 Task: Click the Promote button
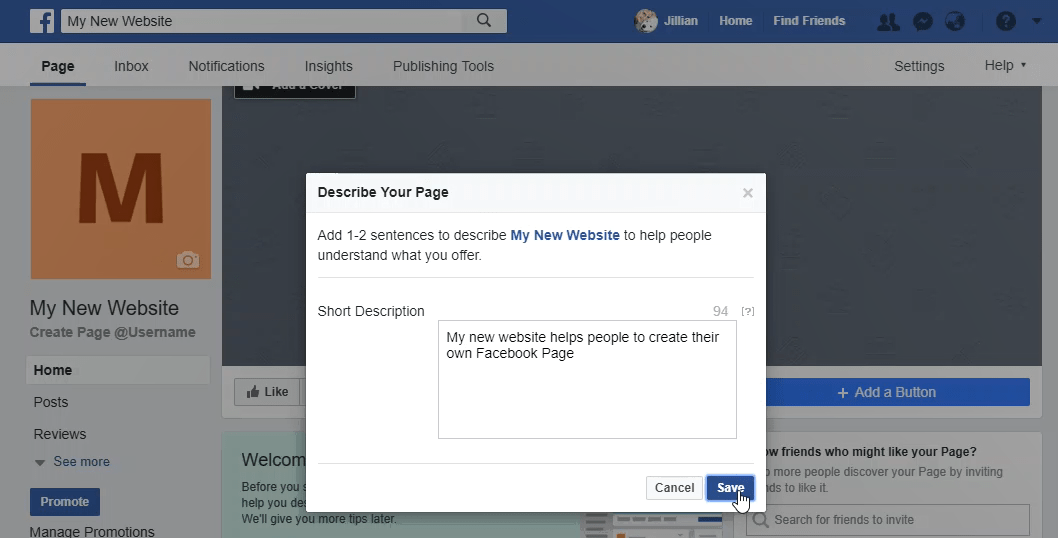pyautogui.click(x=65, y=502)
